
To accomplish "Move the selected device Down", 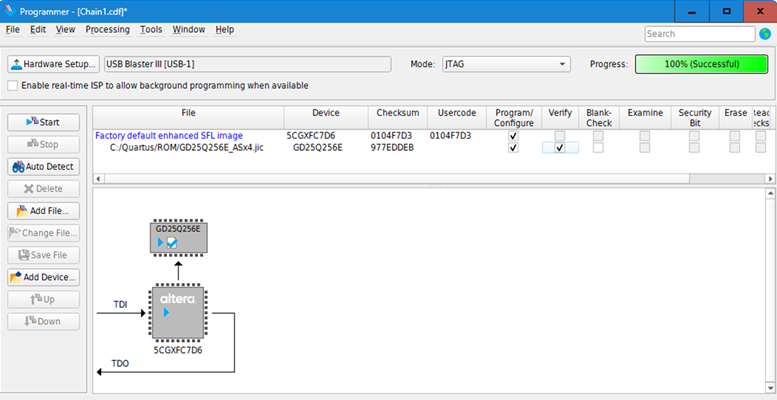I will click(x=43, y=321).
